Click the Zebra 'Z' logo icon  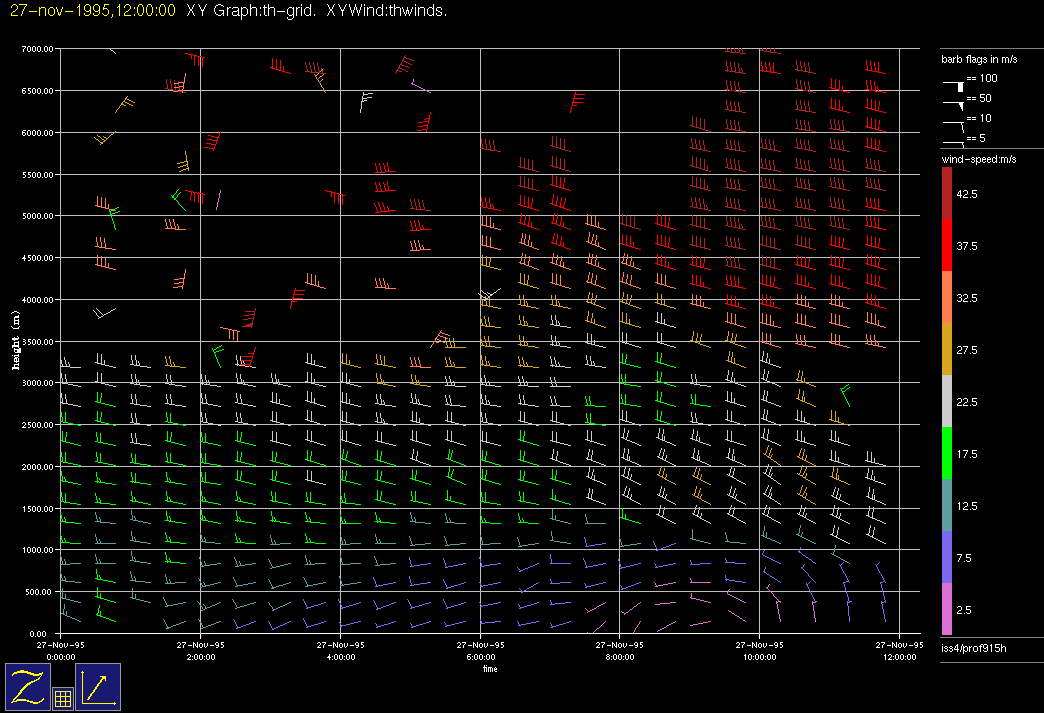coord(27,686)
